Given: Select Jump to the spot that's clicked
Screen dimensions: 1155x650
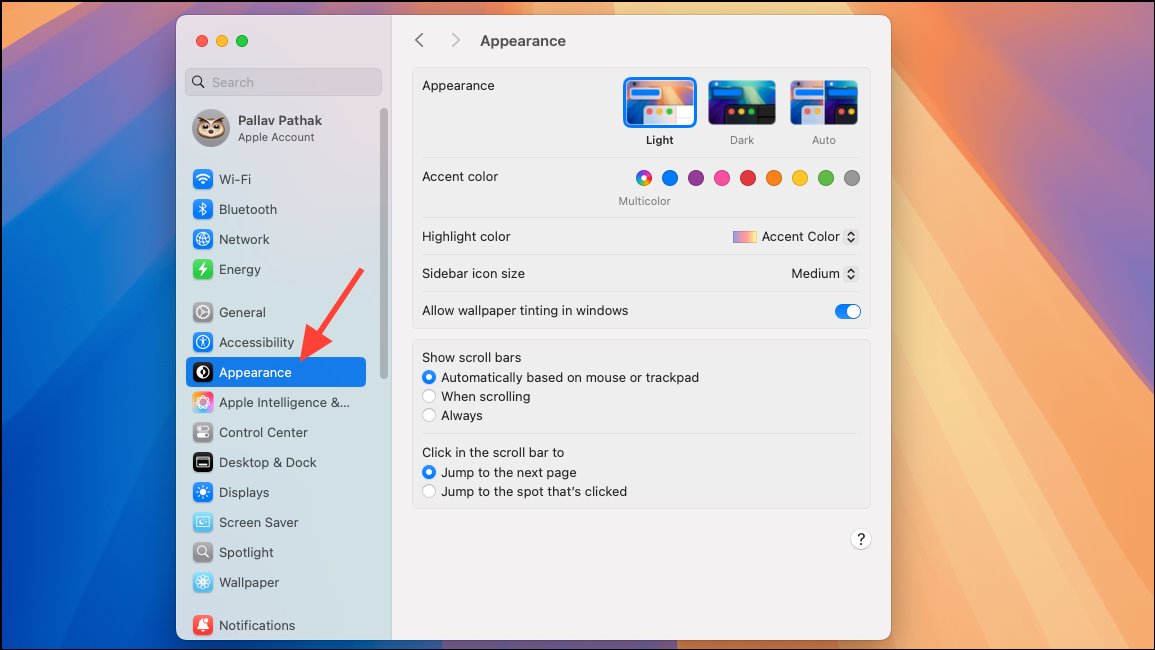Looking at the screenshot, I should click(x=429, y=492).
